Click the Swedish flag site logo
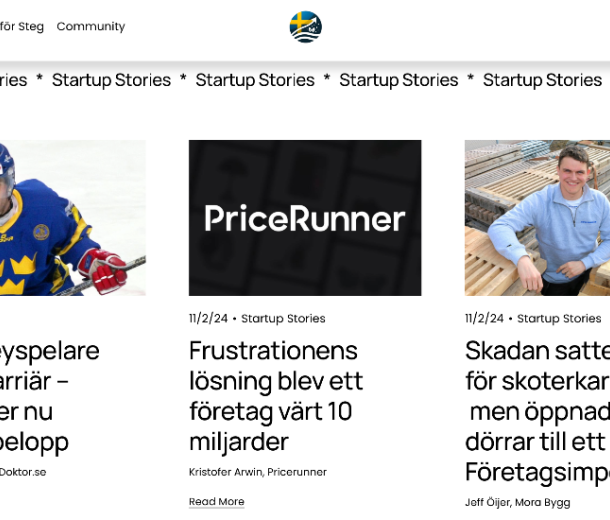The height and width of the screenshot is (520, 610). [305, 26]
